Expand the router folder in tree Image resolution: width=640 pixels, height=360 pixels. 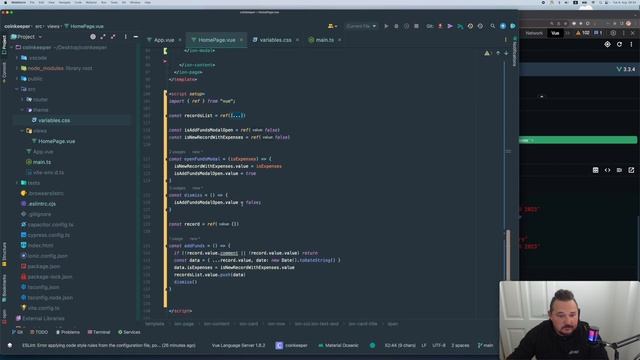coord(22,100)
